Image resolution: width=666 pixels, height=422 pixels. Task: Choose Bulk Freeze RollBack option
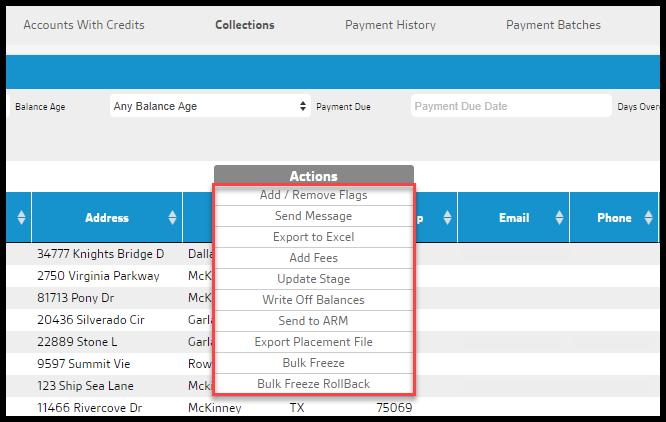click(x=313, y=384)
